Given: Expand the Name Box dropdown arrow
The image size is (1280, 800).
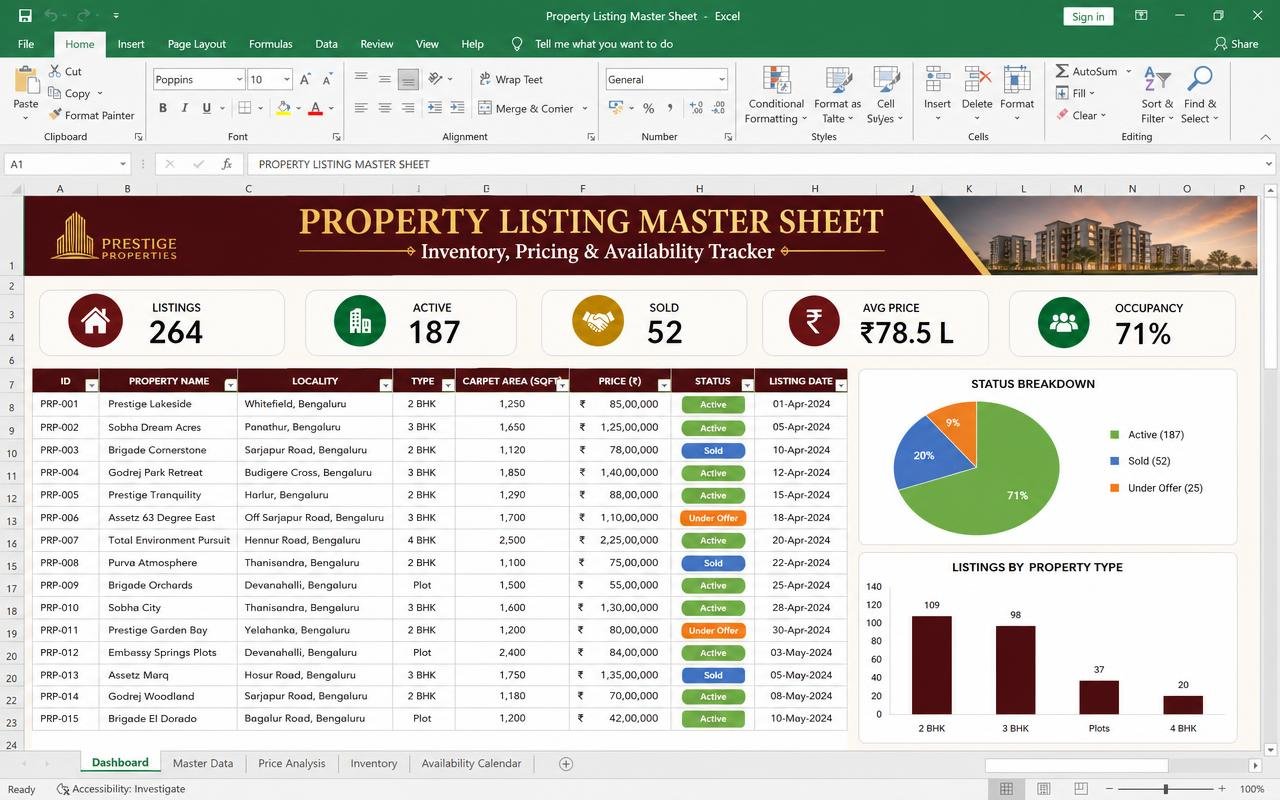Looking at the screenshot, I should click(x=123, y=164).
